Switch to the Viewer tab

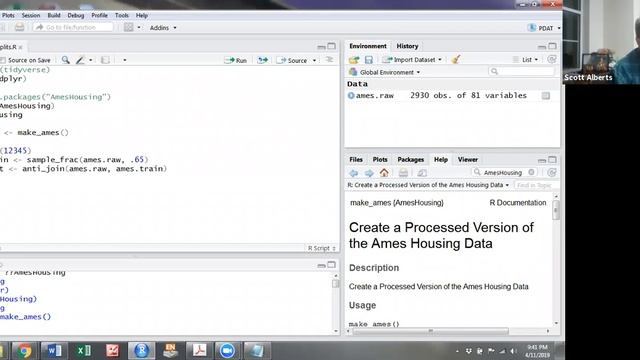(x=468, y=160)
